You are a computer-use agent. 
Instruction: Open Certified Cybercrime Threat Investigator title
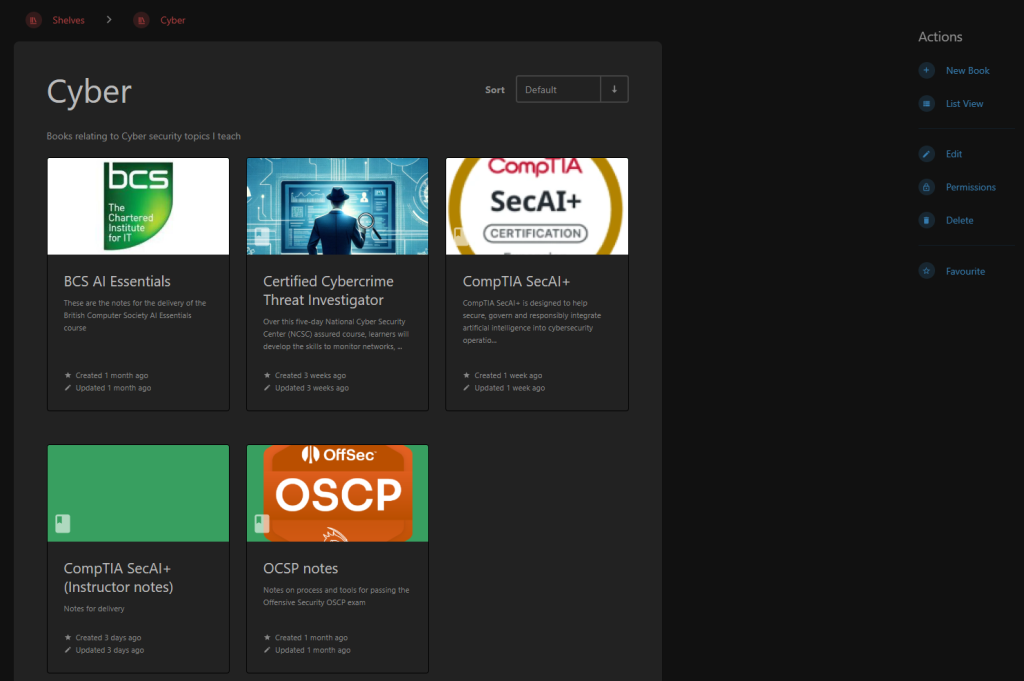[328, 291]
